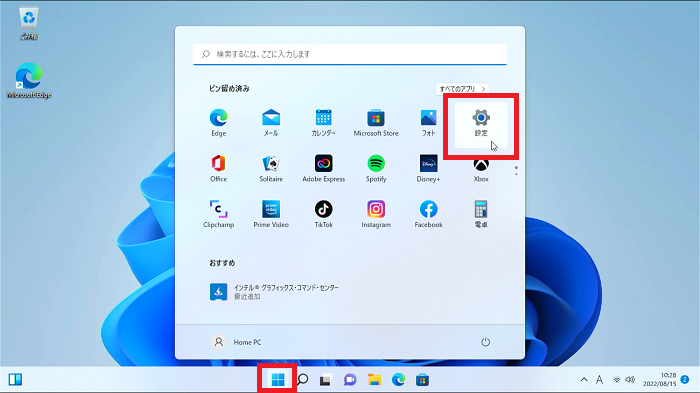Open the TikTok pinned app
Screen dimensions: 700x393
pos(323,214)
